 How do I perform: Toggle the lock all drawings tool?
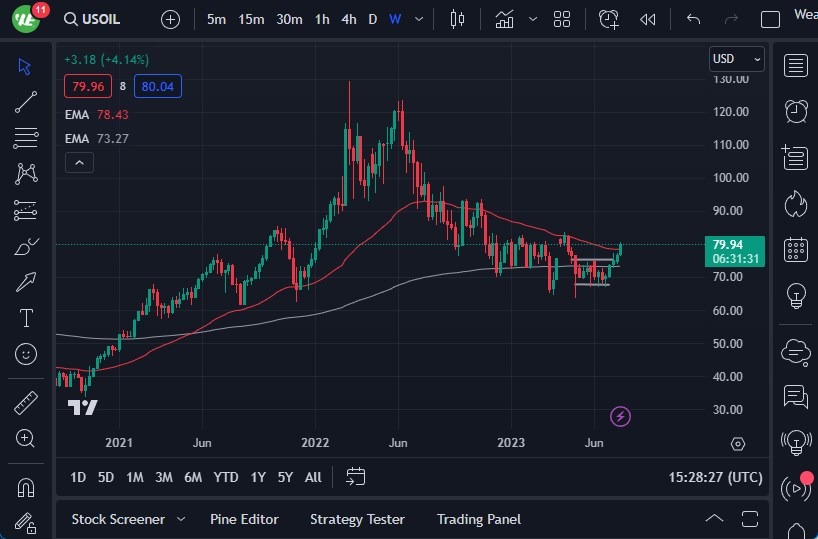[x=26, y=522]
